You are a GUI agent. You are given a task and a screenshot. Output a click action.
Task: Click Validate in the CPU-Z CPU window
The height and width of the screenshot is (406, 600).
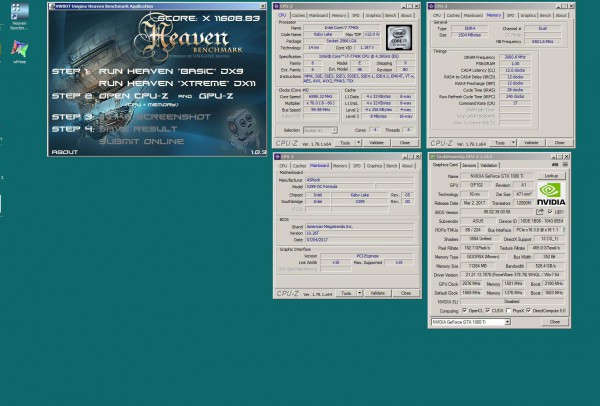[376, 142]
